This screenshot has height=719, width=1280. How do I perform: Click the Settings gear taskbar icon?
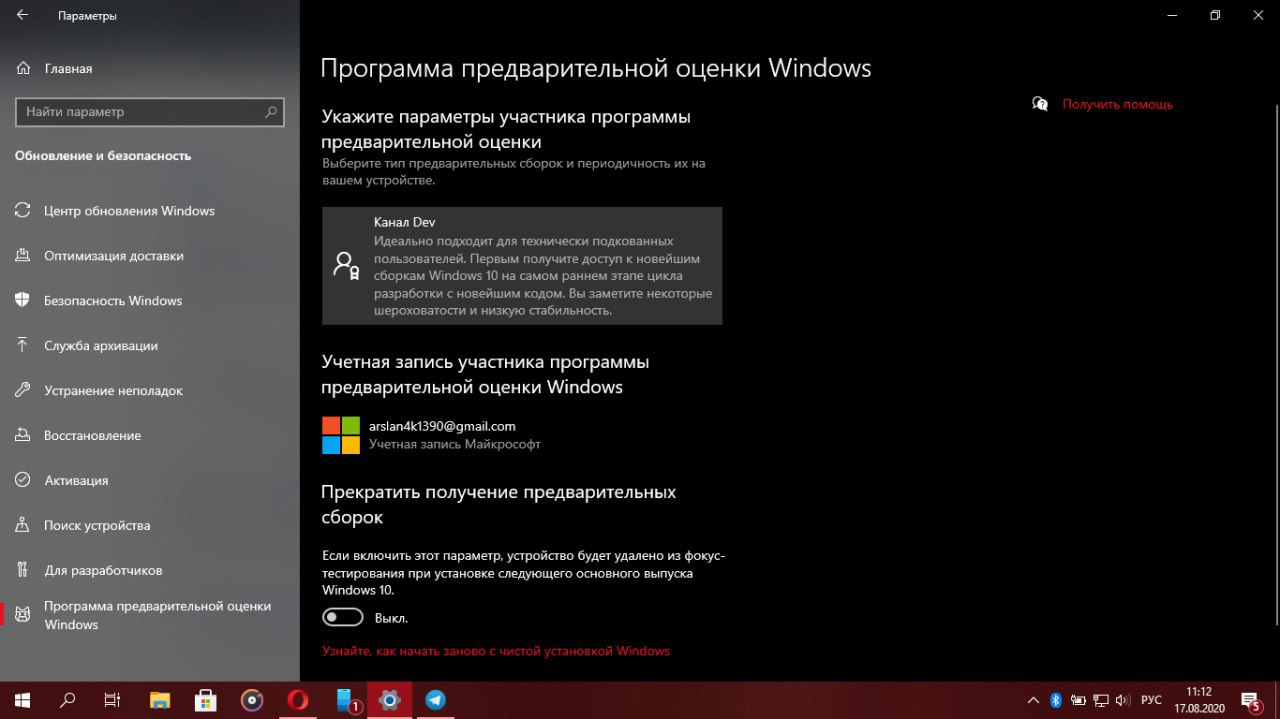390,700
